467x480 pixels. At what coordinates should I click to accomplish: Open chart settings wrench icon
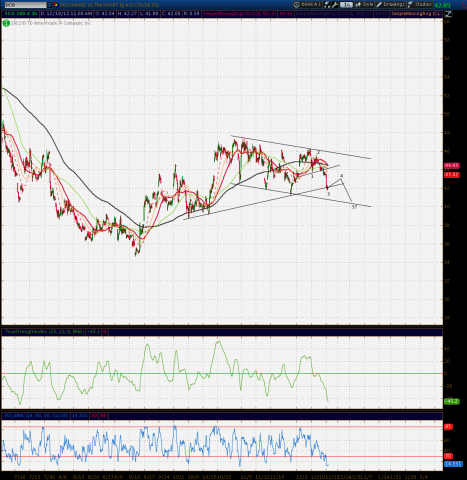point(335,5)
